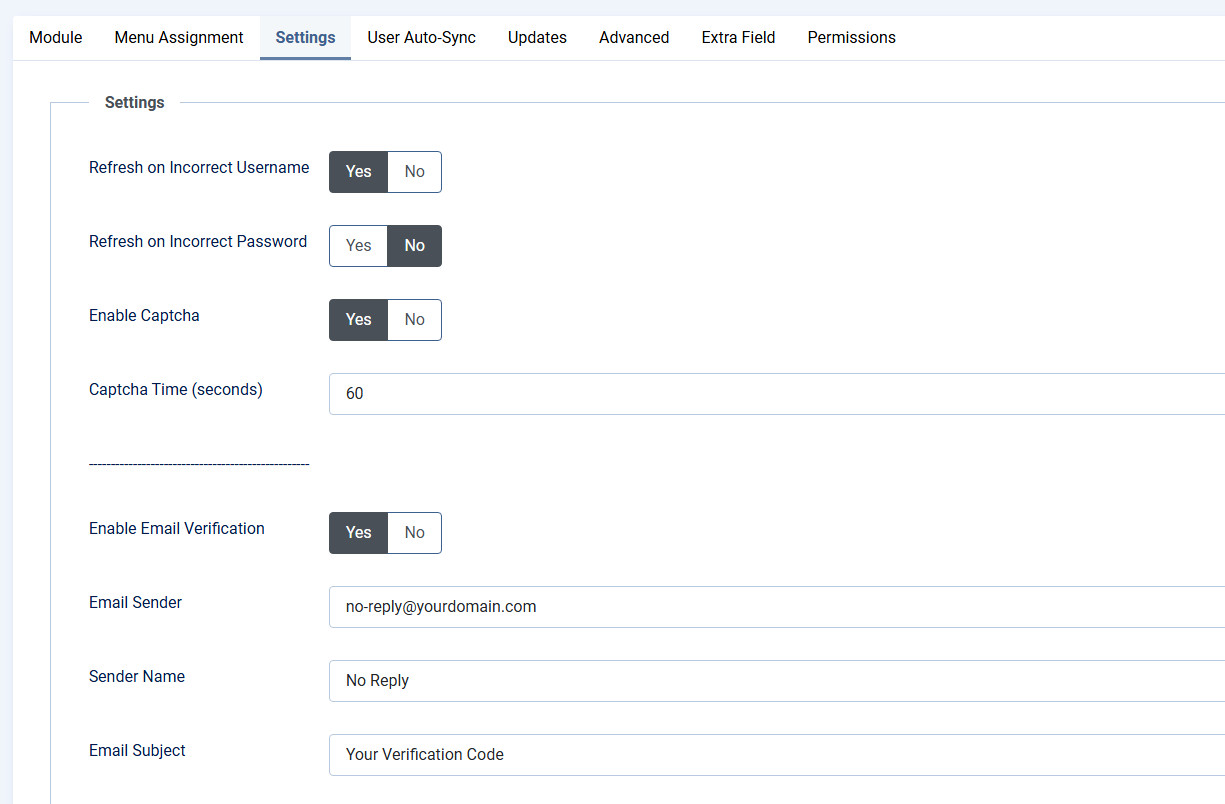
Task: Open the Updates tab
Action: tap(537, 38)
